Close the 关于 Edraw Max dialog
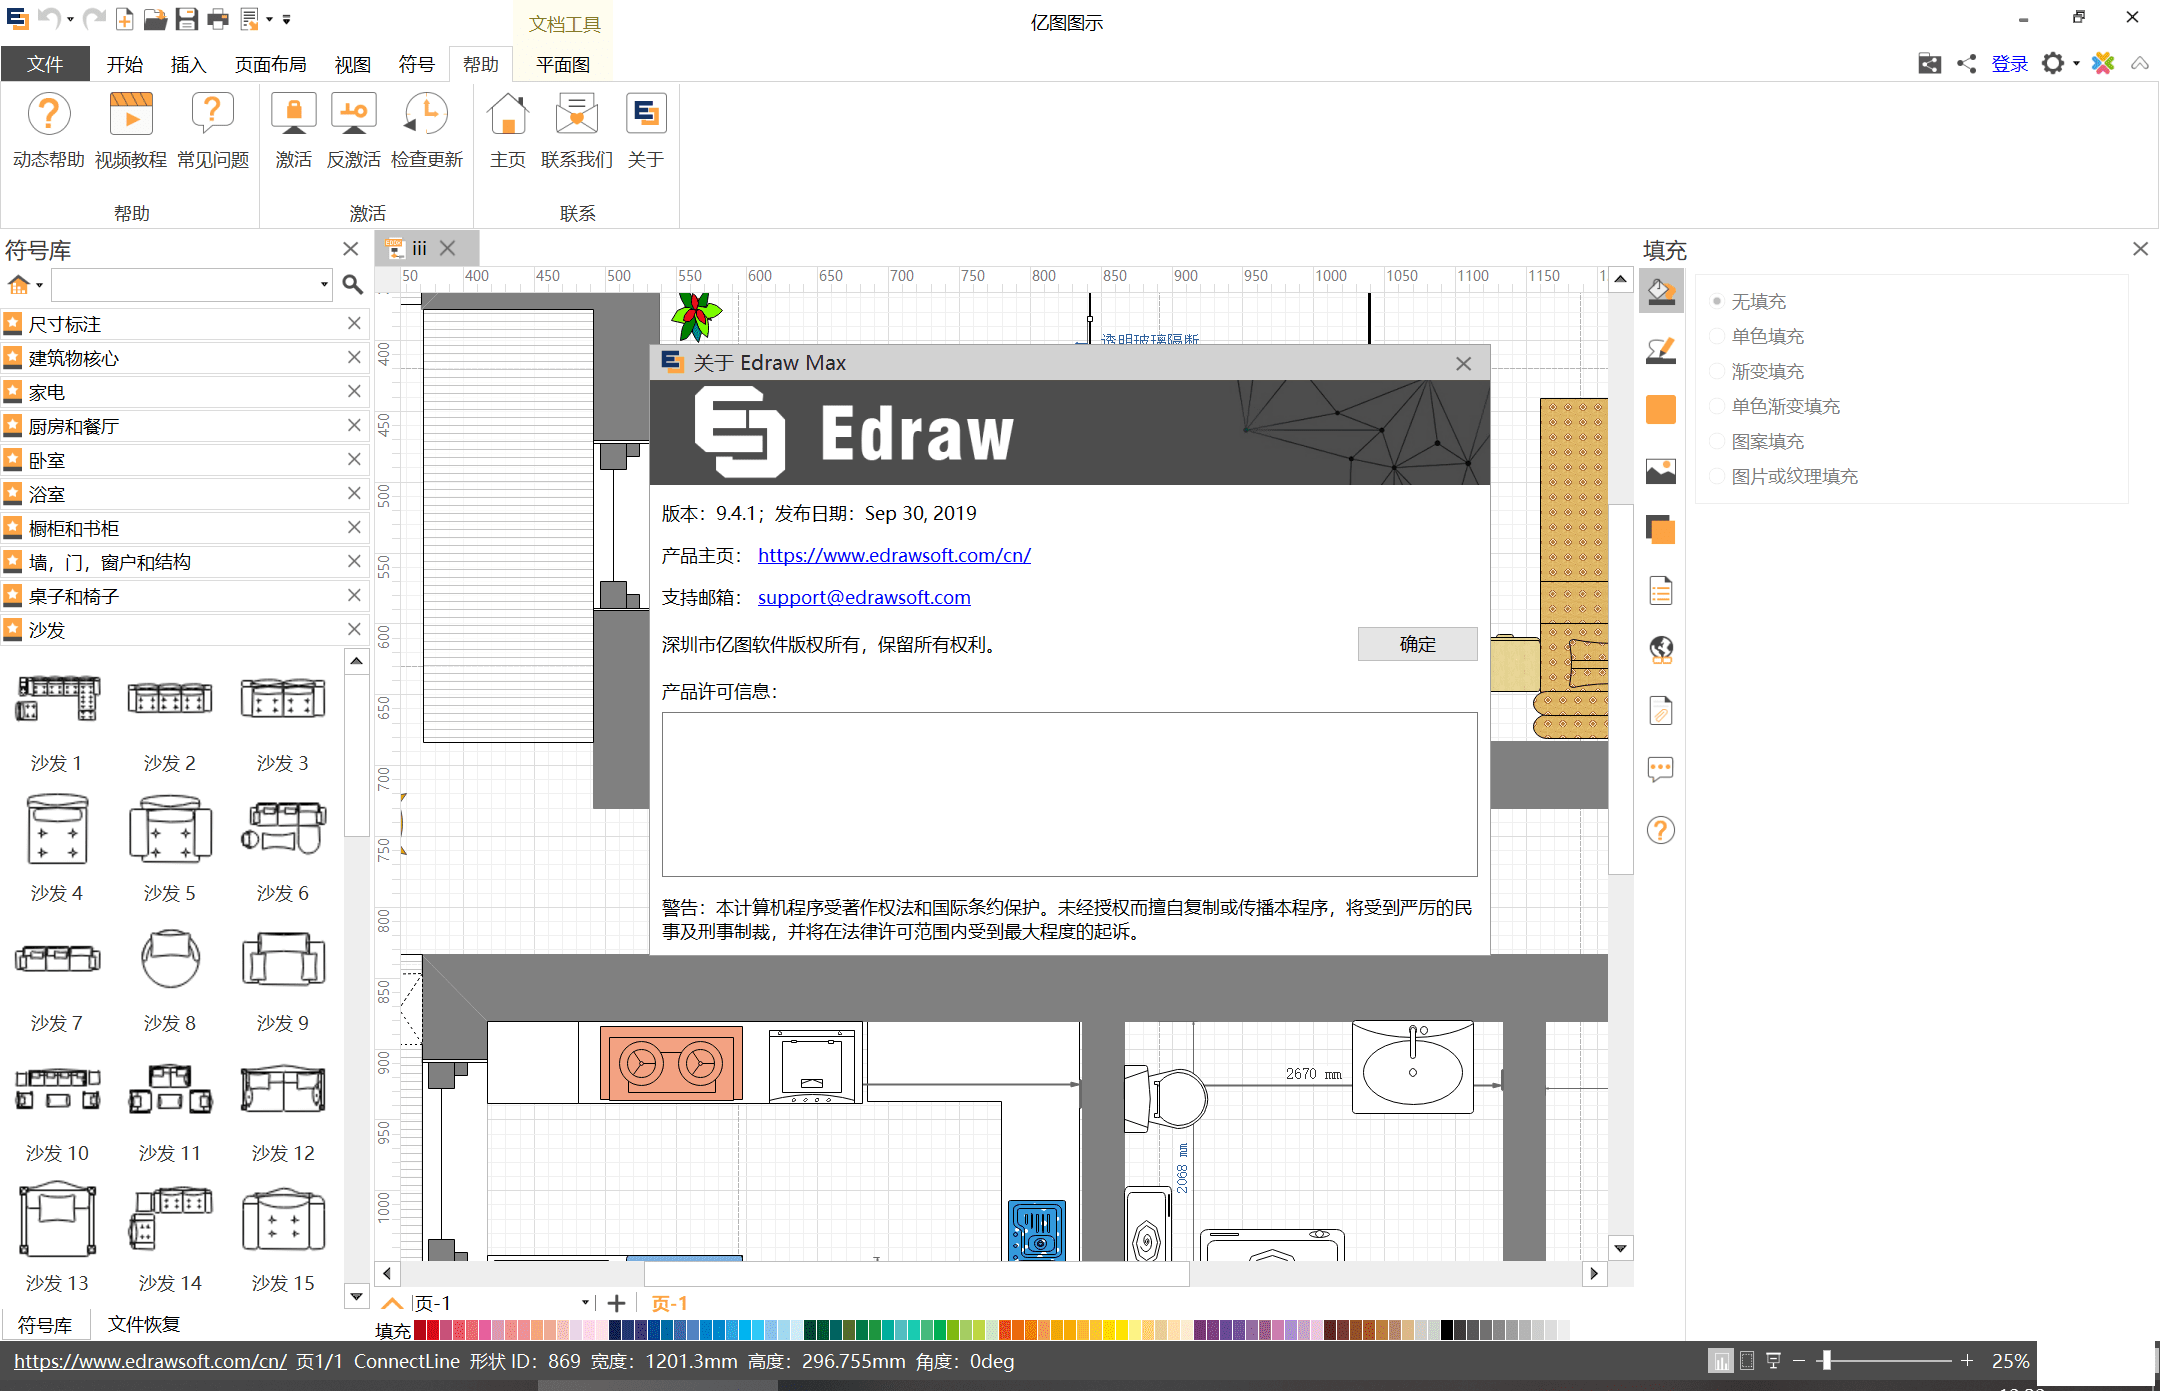 click(x=1463, y=363)
